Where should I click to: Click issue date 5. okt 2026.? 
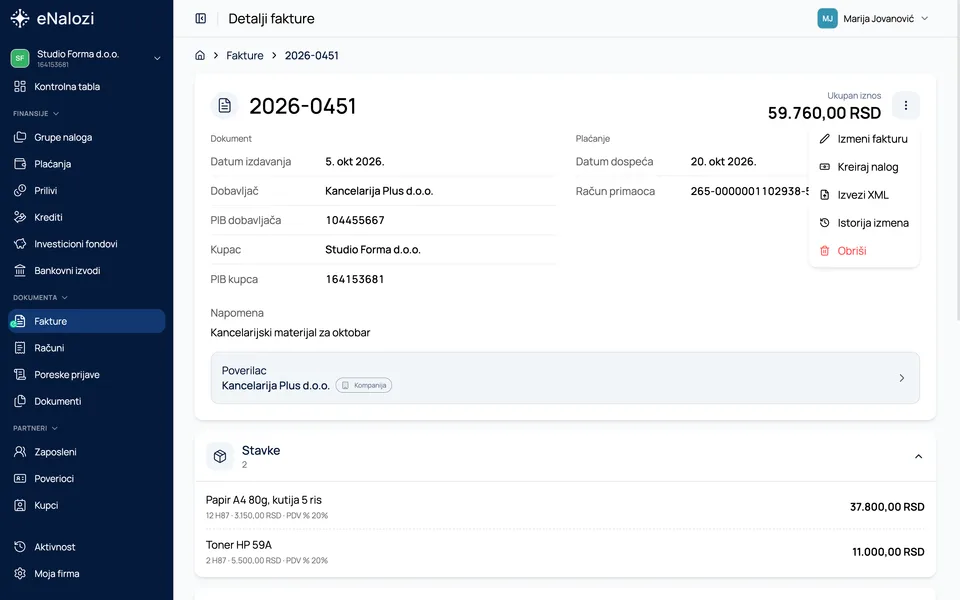(x=355, y=162)
